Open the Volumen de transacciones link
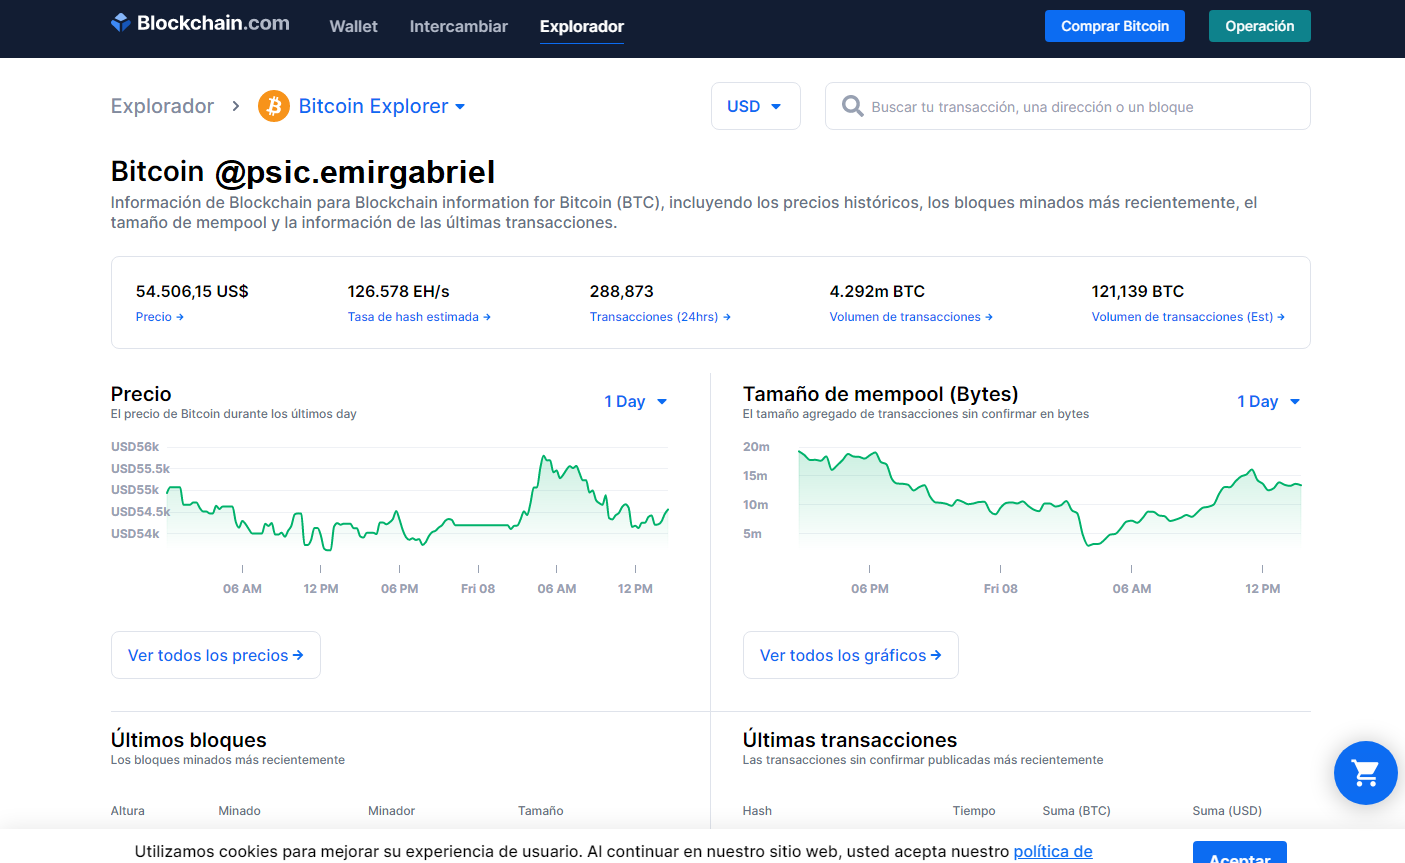This screenshot has width=1405, height=863. coord(911,317)
